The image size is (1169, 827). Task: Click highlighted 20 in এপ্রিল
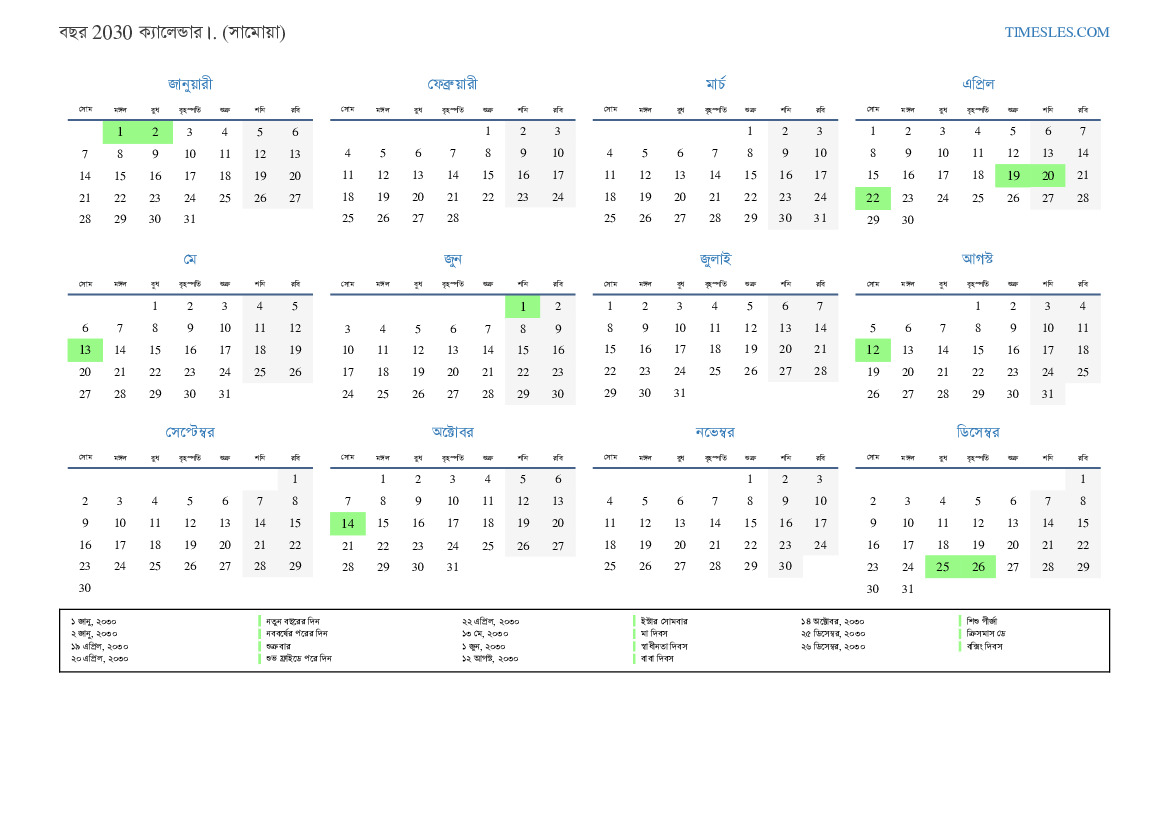click(1048, 176)
